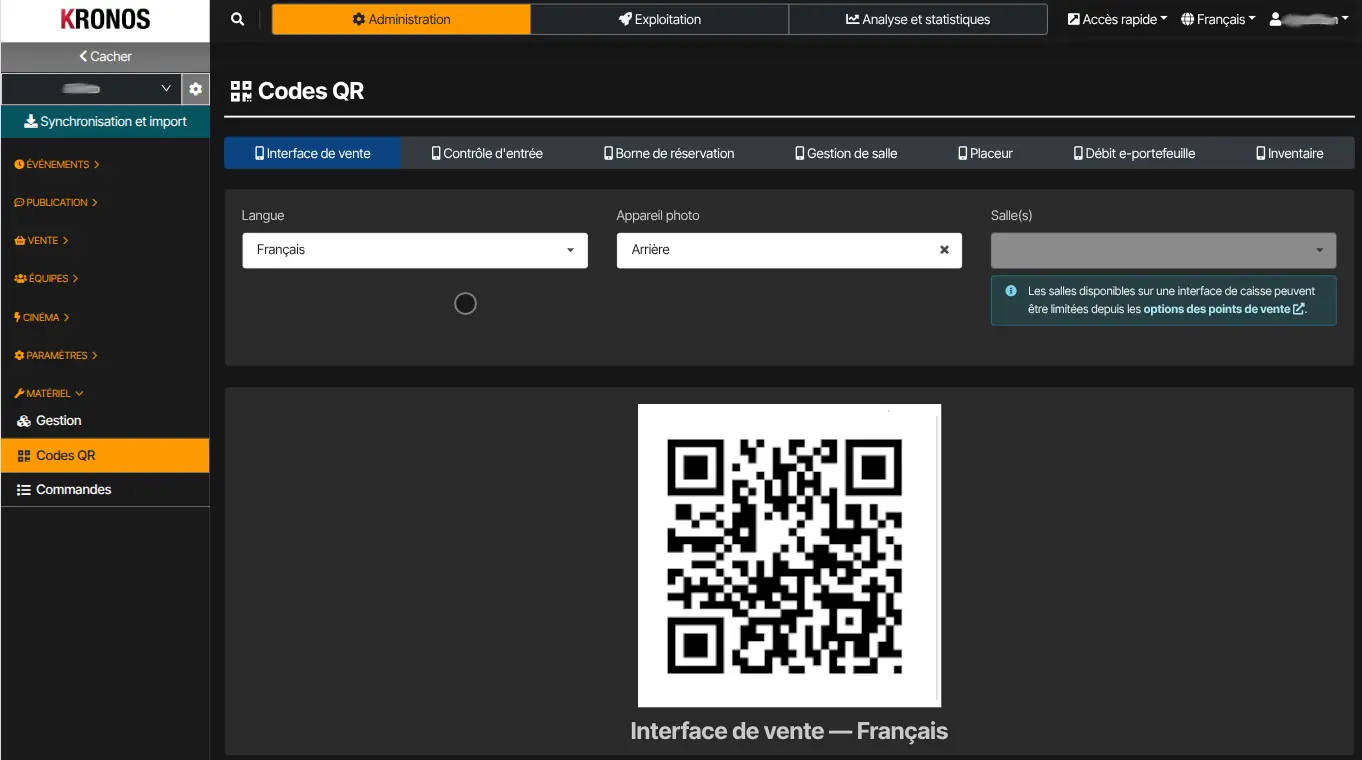Expand the CINÉMA menu section
The height and width of the screenshot is (760, 1362).
click(42, 317)
